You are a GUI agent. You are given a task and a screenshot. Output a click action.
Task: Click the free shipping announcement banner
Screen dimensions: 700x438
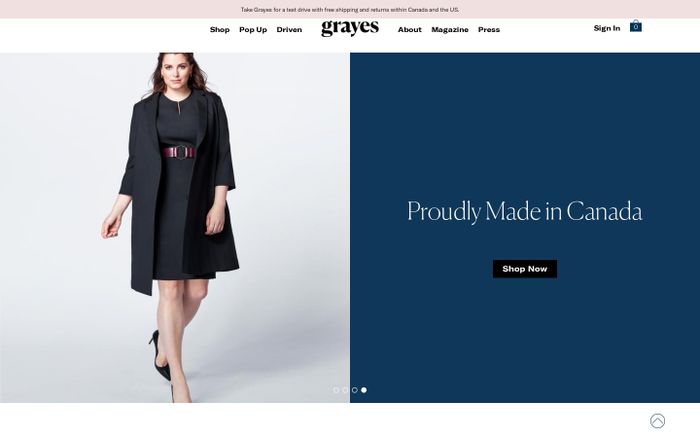(x=350, y=9)
